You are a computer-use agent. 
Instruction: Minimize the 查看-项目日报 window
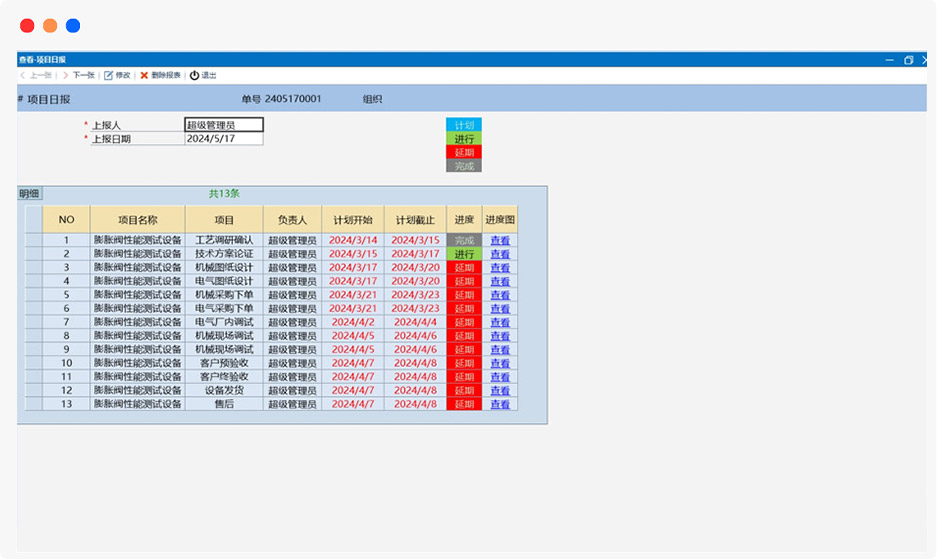(889, 60)
